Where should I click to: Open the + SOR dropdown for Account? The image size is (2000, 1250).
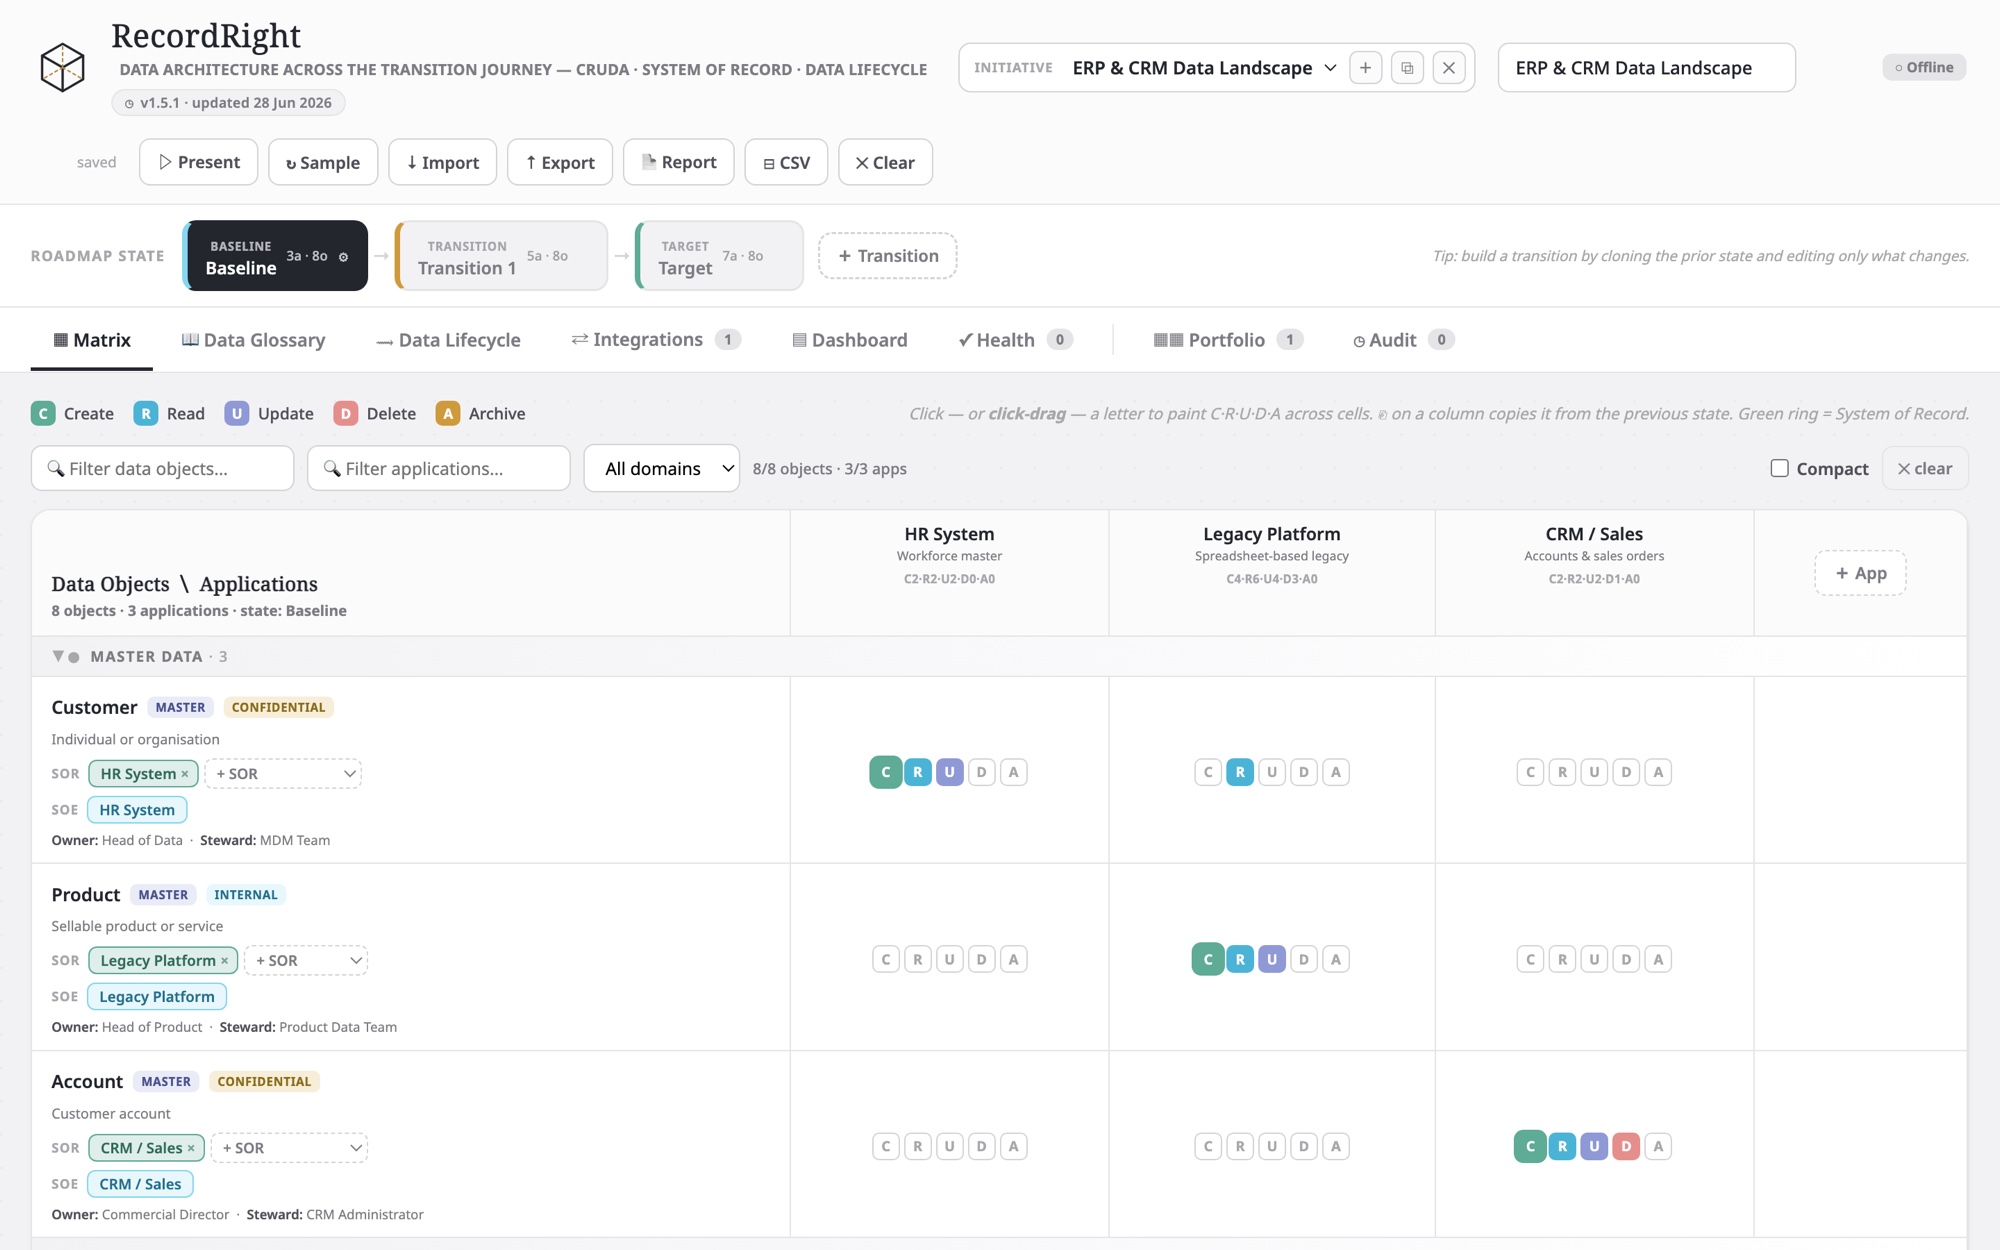[289, 1148]
